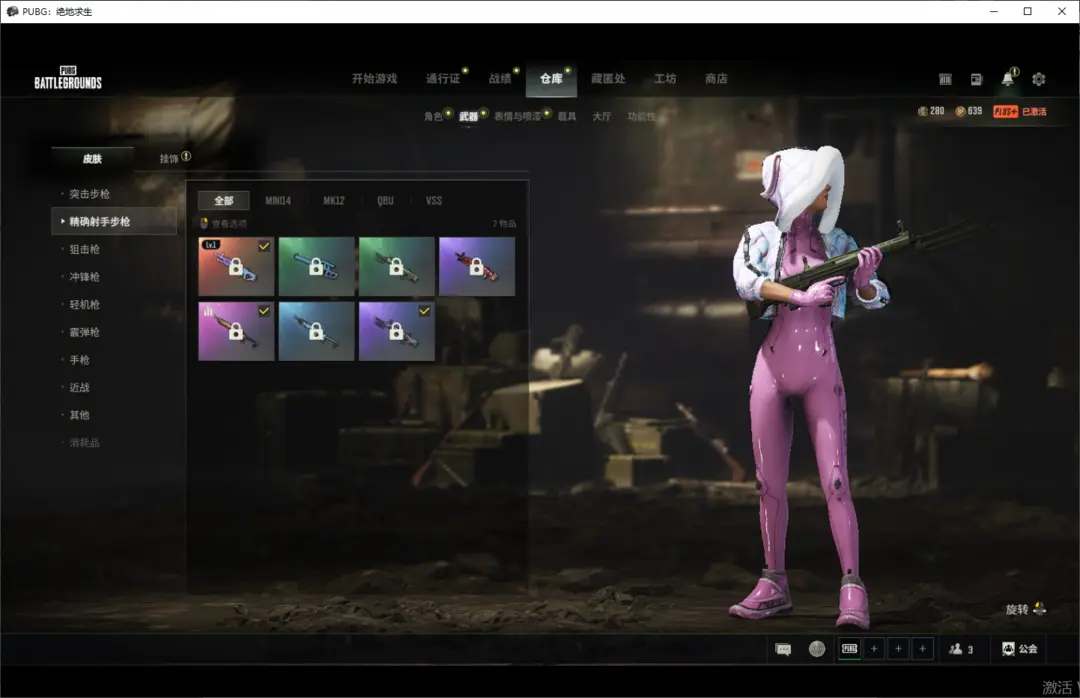
Task: Select 消耗品 consumables category
Action: point(85,442)
